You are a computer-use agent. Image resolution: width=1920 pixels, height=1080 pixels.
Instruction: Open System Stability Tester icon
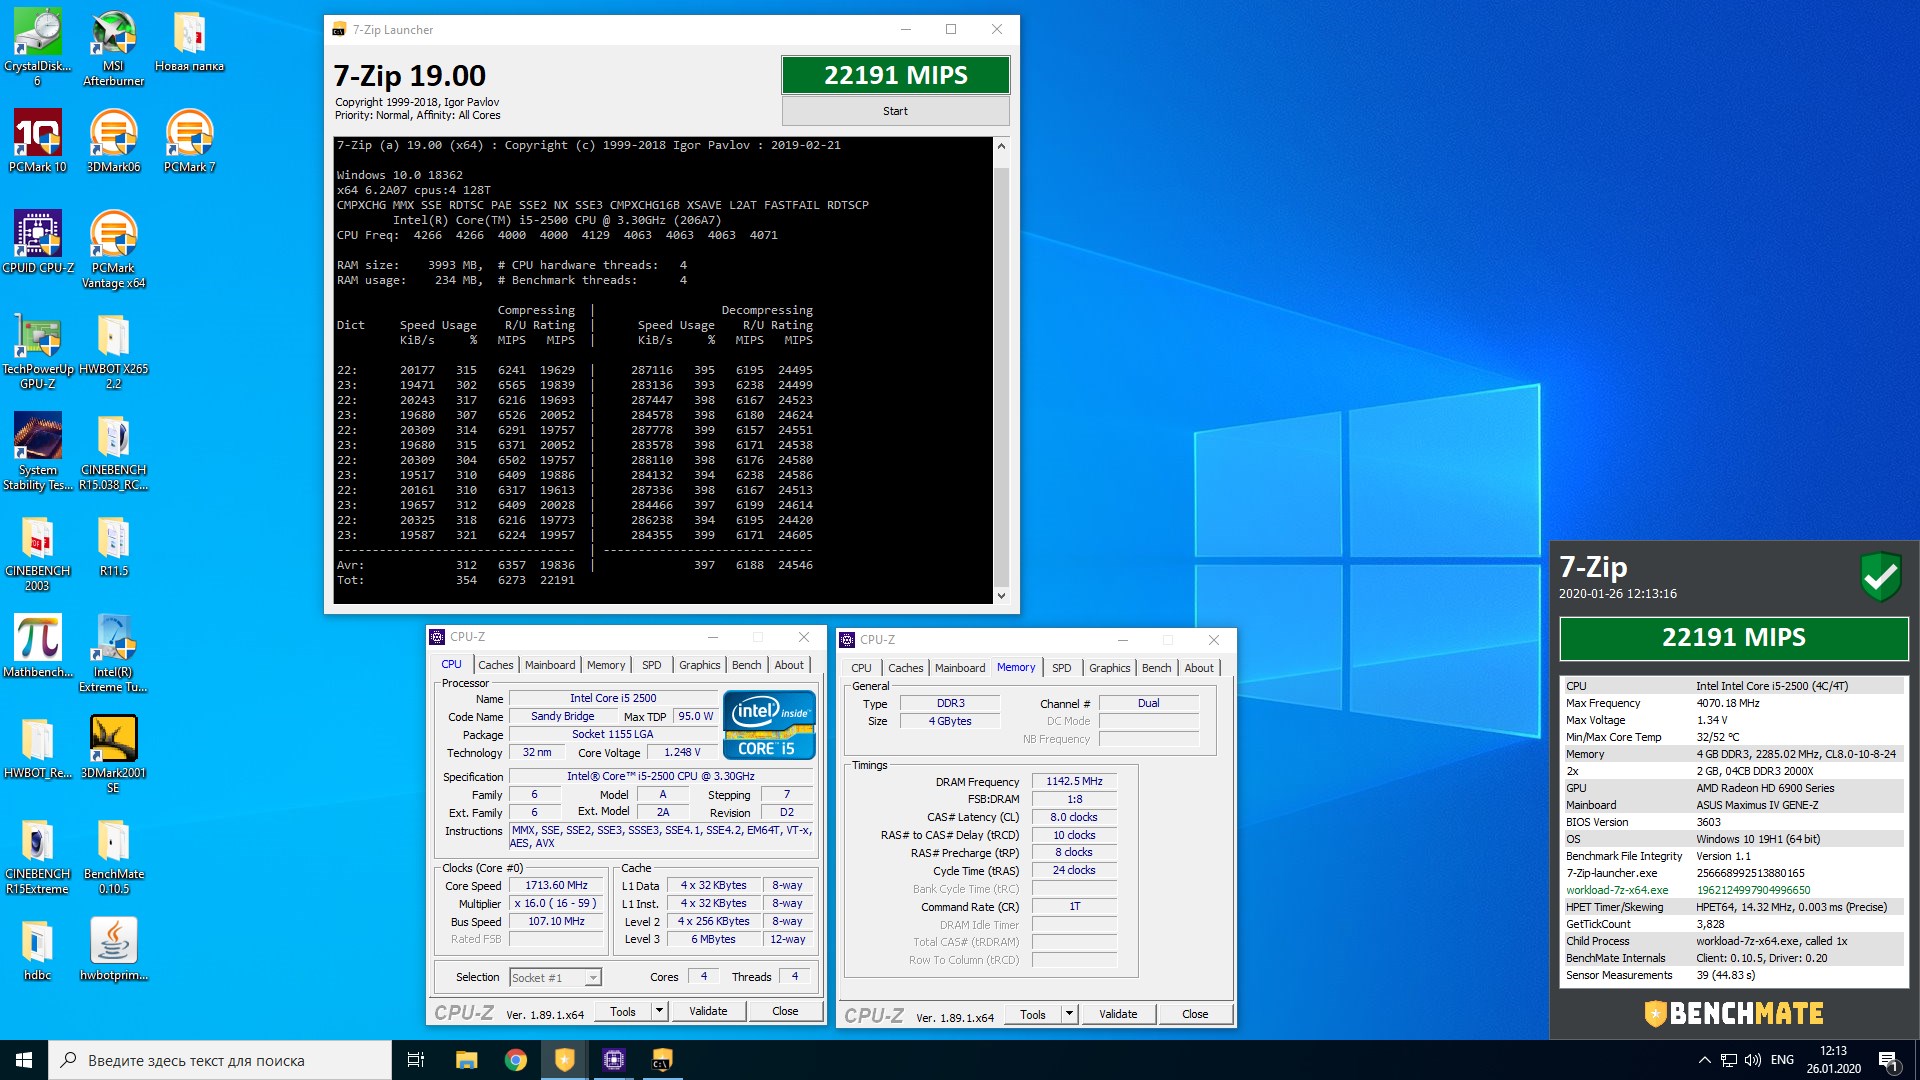[x=38, y=451]
